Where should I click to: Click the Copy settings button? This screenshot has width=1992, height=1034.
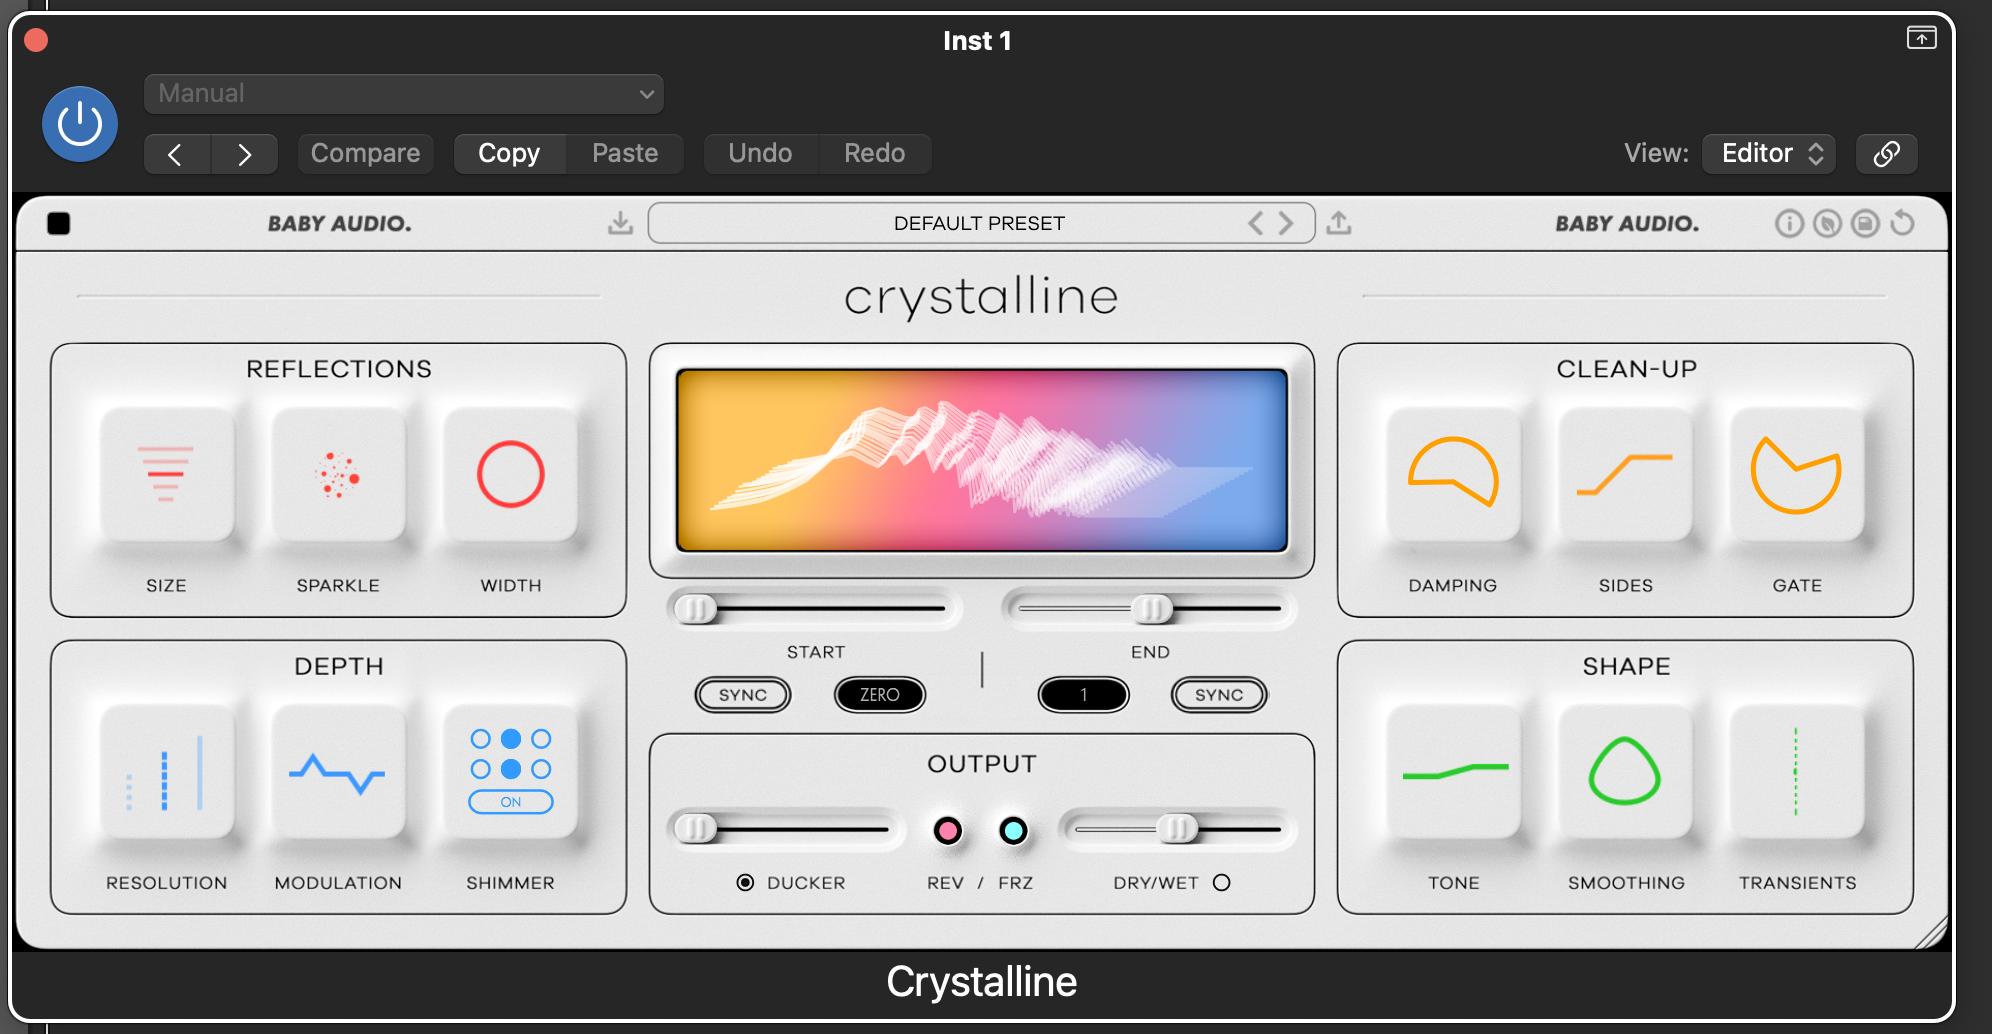[x=509, y=153]
